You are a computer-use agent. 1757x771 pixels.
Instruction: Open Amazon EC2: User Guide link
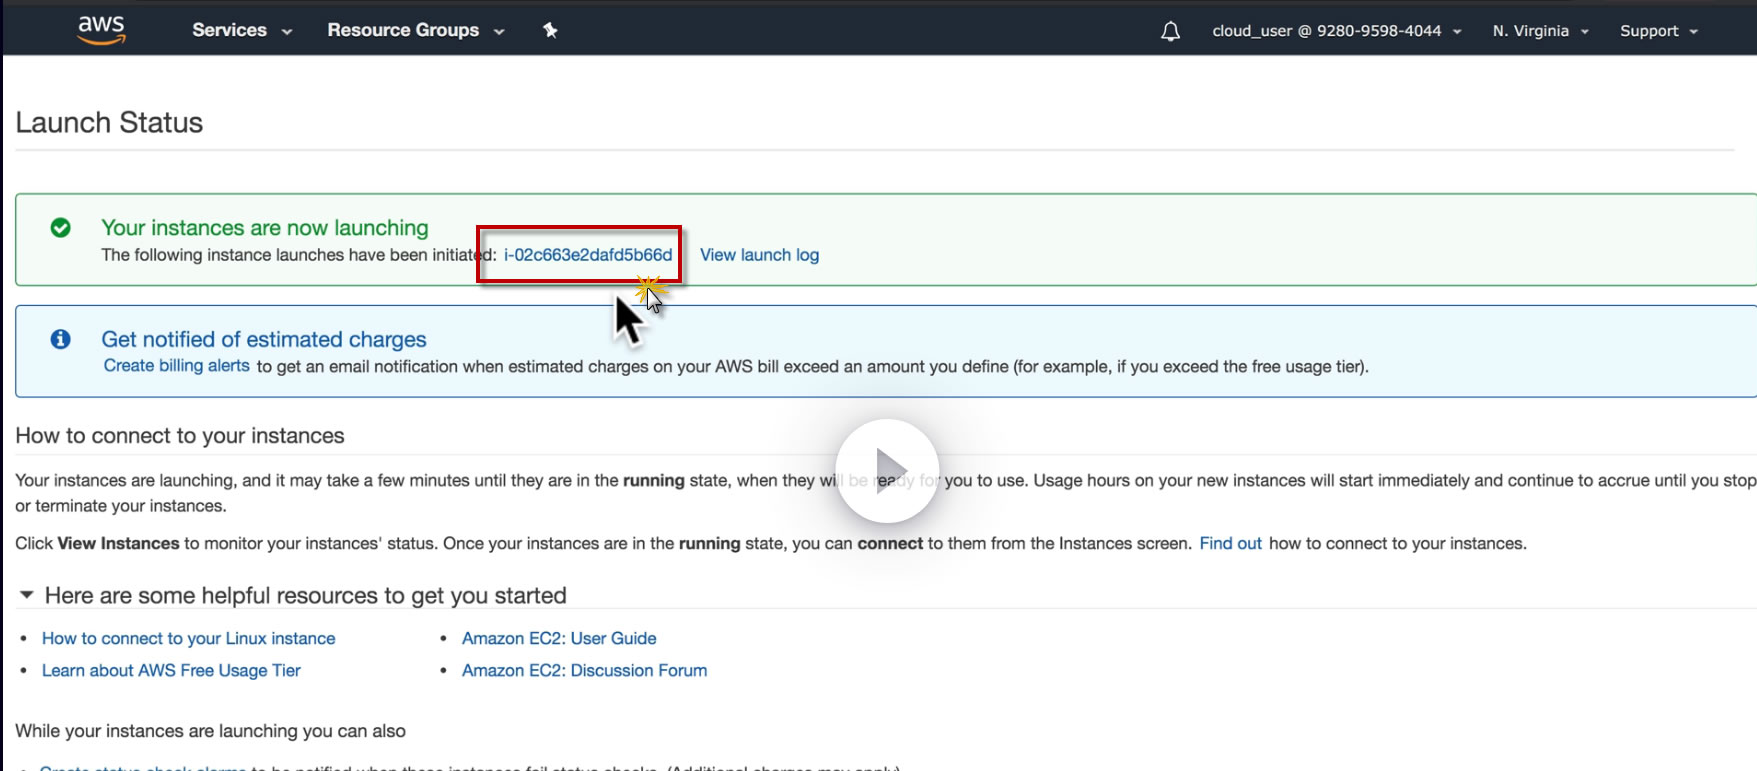(559, 638)
